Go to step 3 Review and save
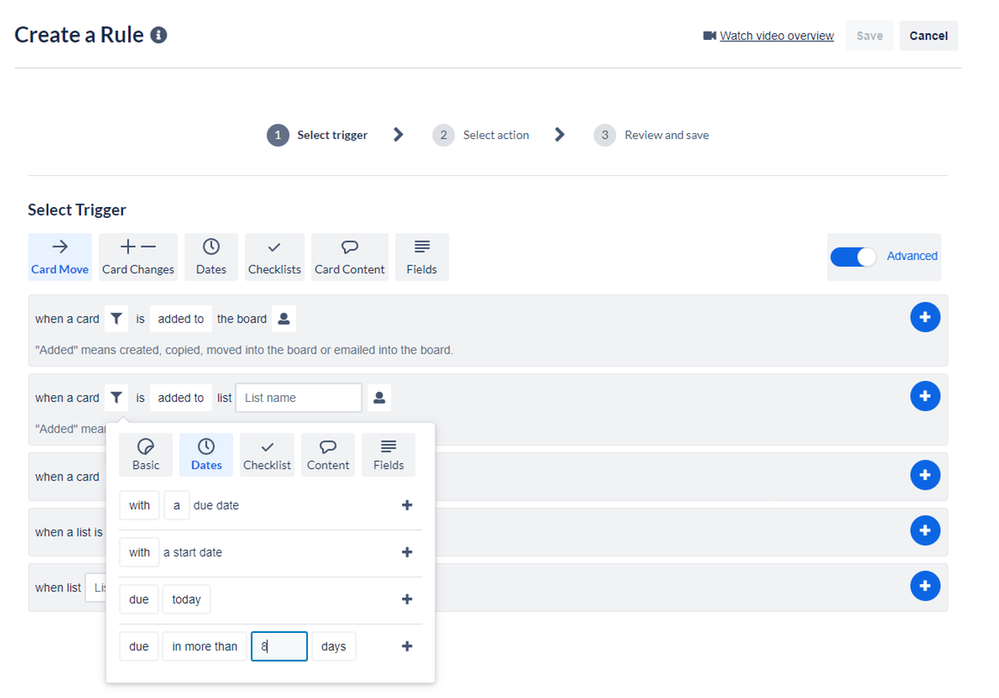 coord(651,135)
